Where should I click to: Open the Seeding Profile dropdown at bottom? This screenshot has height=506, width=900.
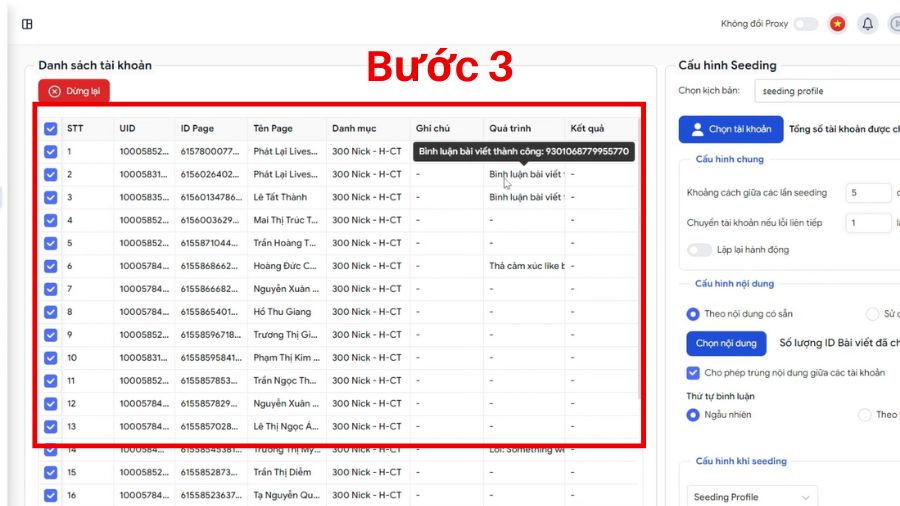click(x=752, y=497)
